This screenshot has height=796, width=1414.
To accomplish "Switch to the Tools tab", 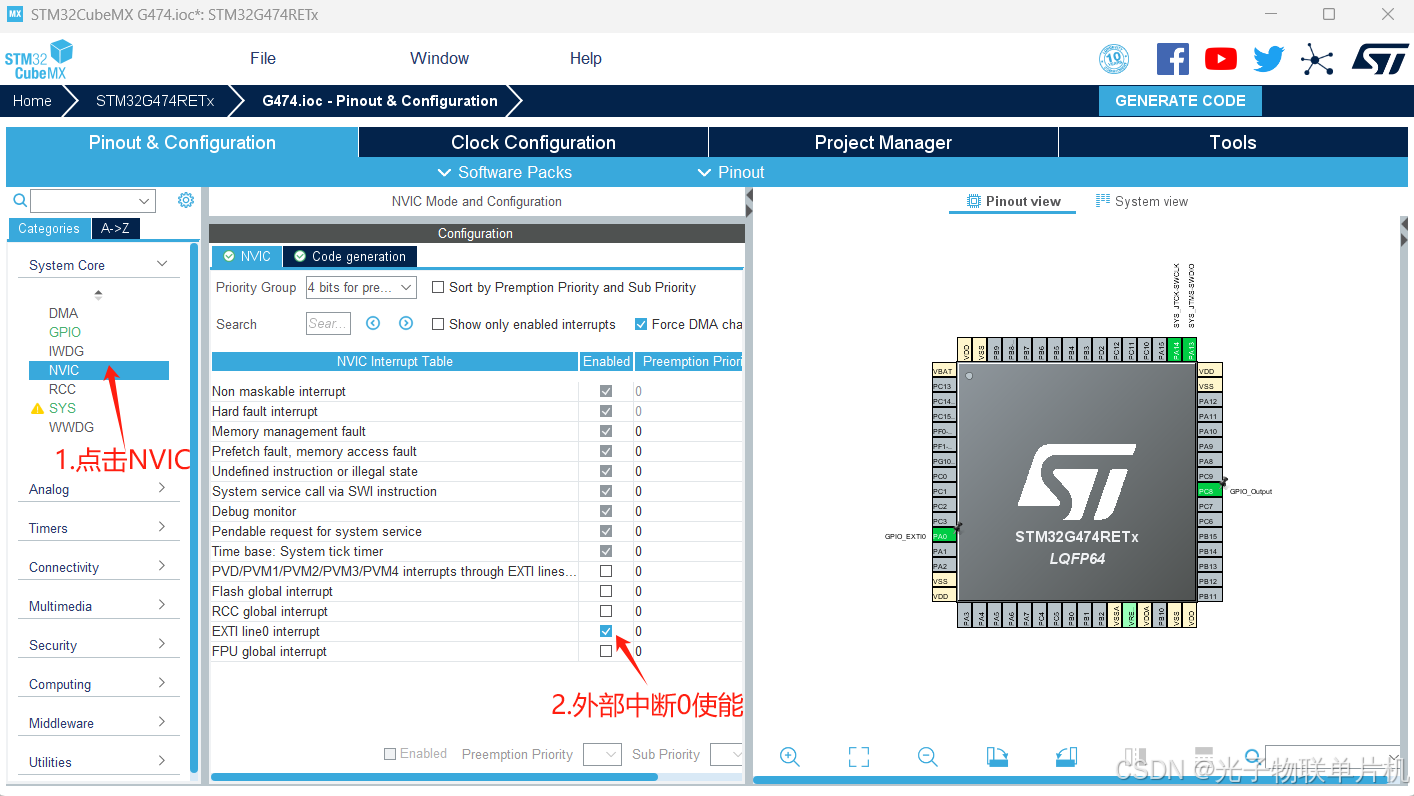I will [1233, 142].
